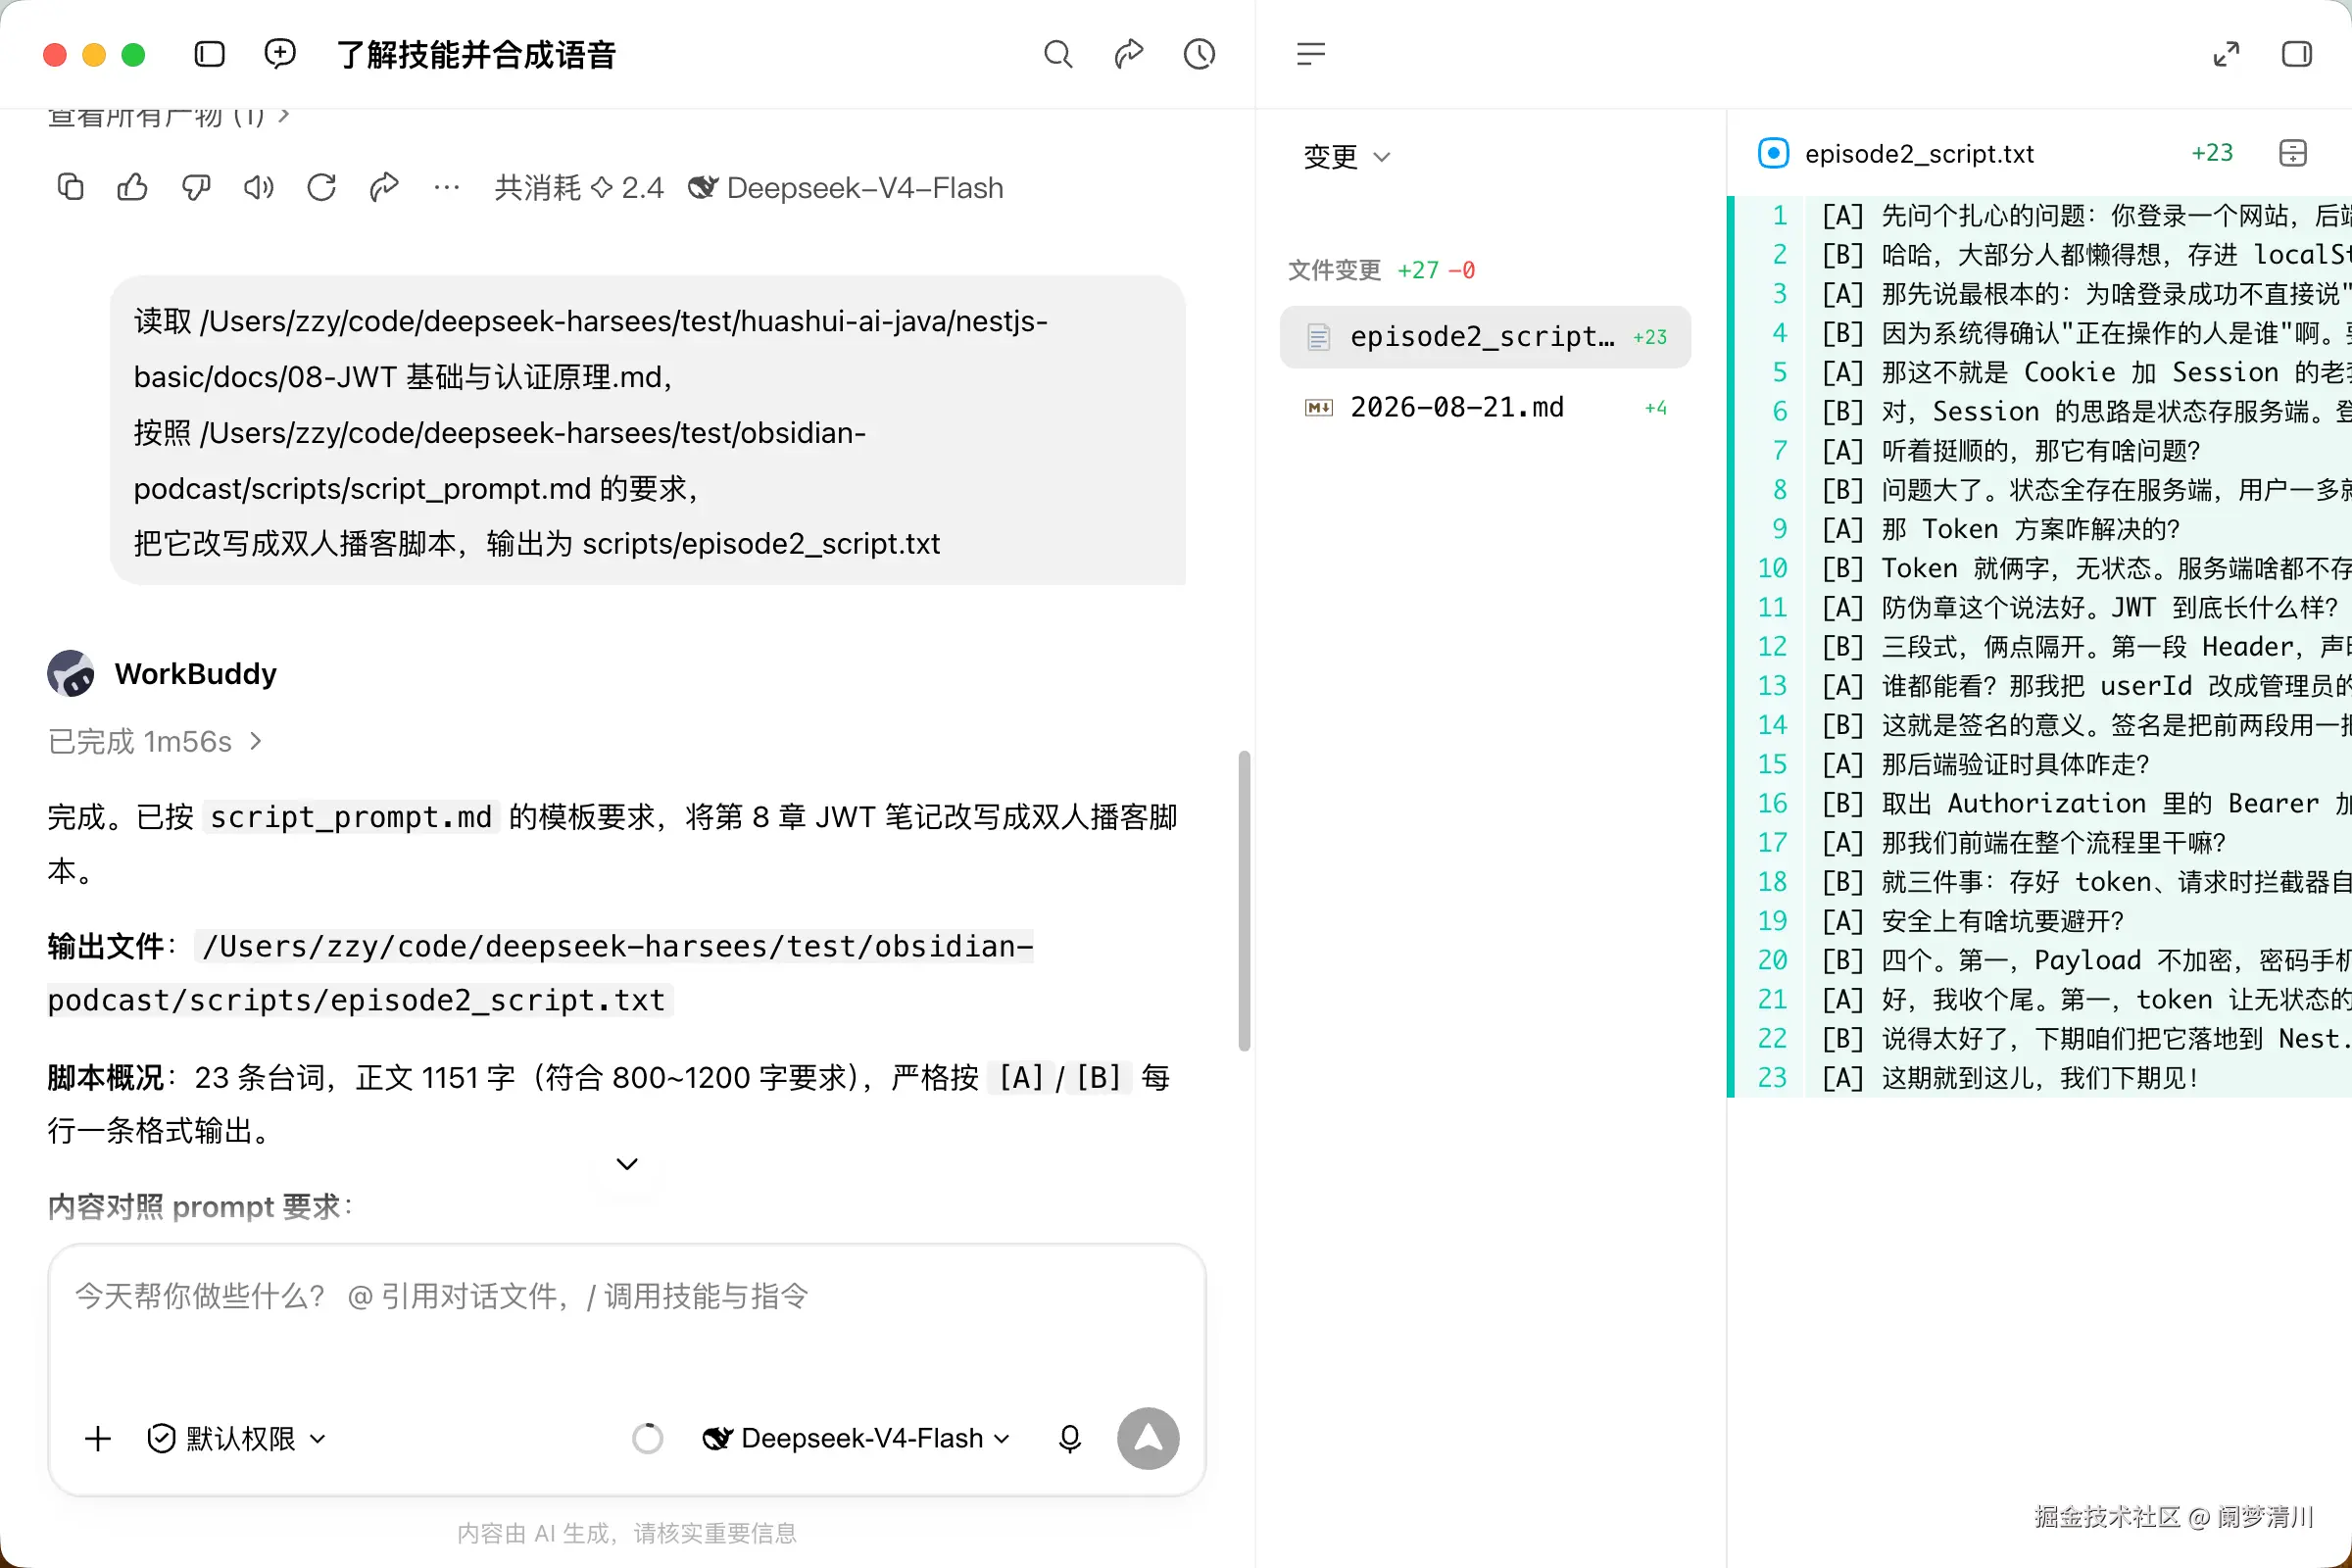
Task: Click line number 11 in gutter
Action: point(1772,608)
